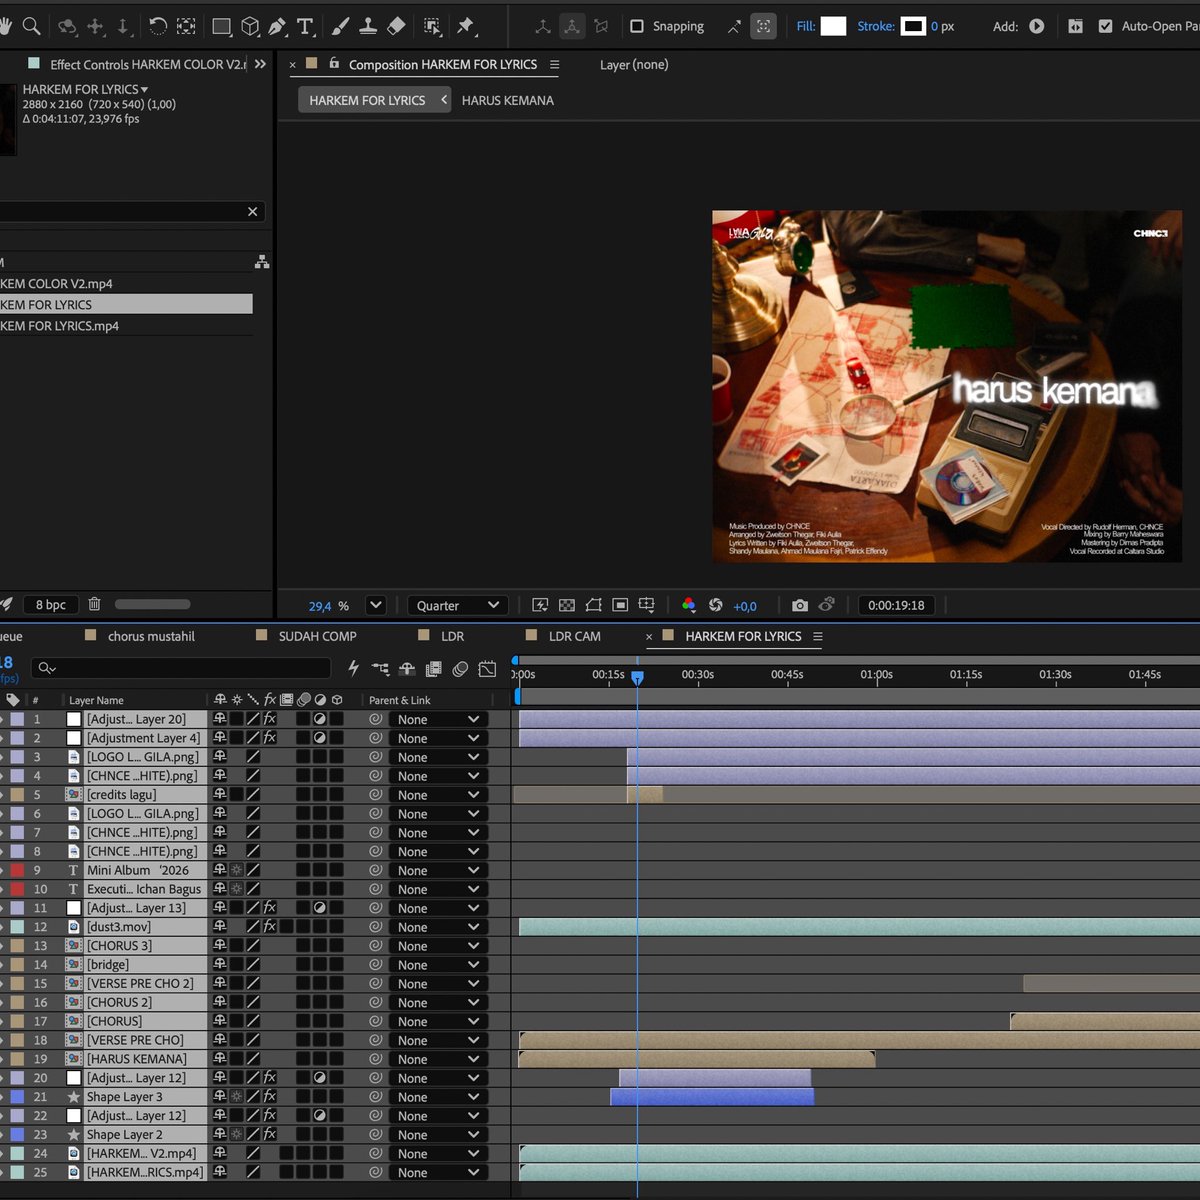
Task: Enable Motion Blur timeline switch
Action: pos(460,669)
